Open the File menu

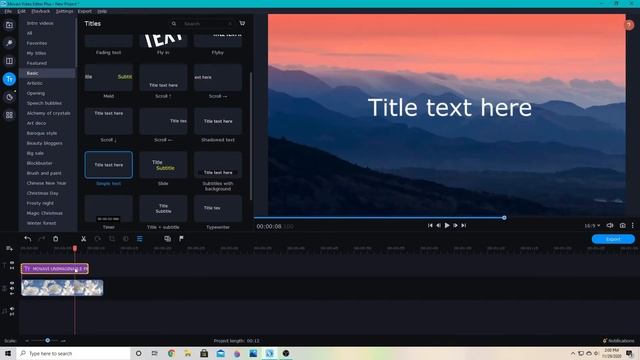(8, 11)
